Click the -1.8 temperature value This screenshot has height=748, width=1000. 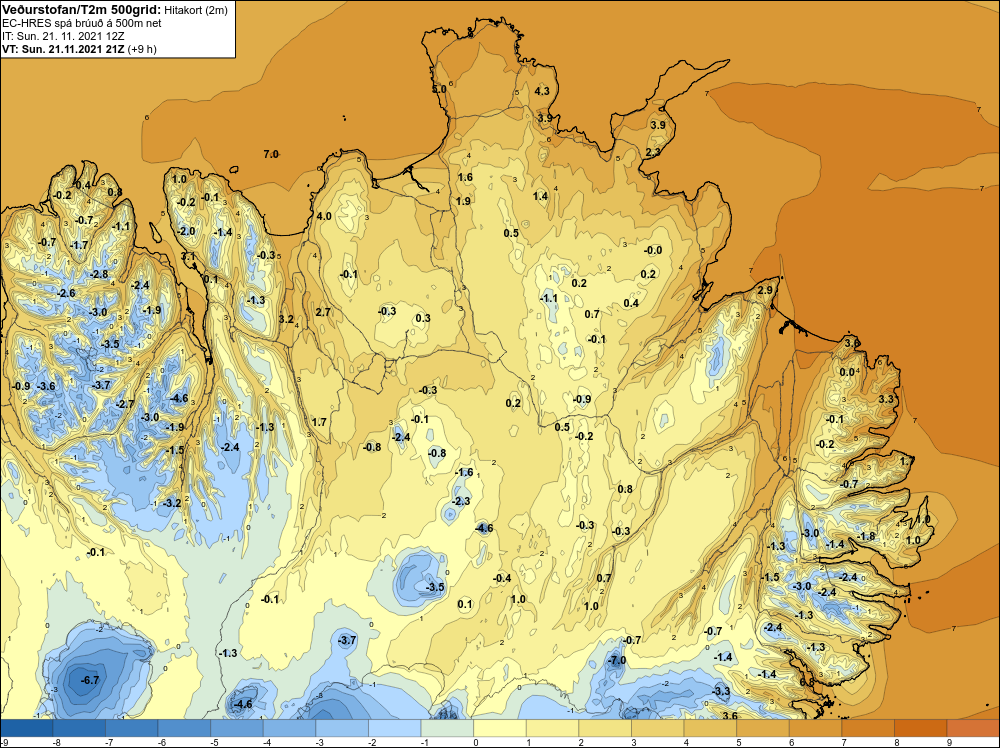pyautogui.click(x=866, y=536)
